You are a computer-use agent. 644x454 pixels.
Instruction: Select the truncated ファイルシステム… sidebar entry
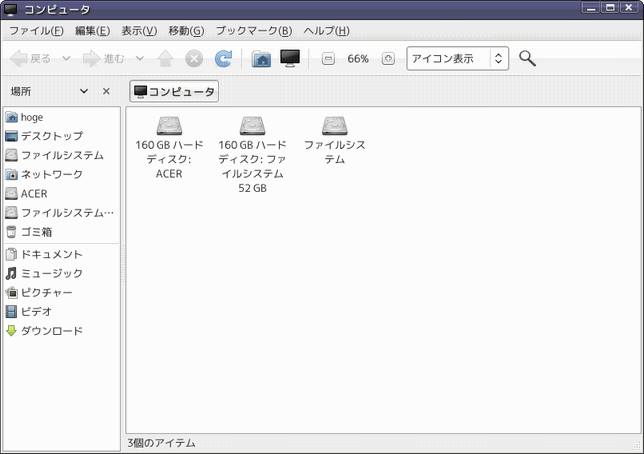tap(62, 213)
